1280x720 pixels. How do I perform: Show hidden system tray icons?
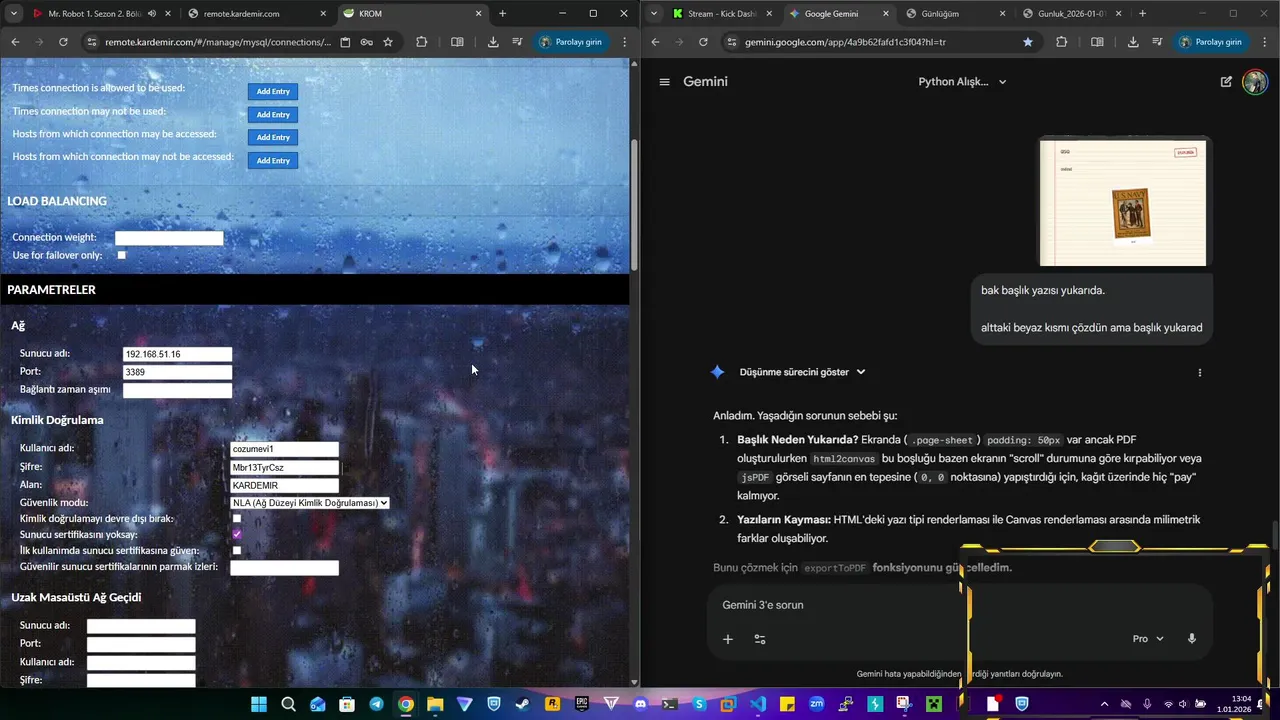pyautogui.click(x=1104, y=704)
